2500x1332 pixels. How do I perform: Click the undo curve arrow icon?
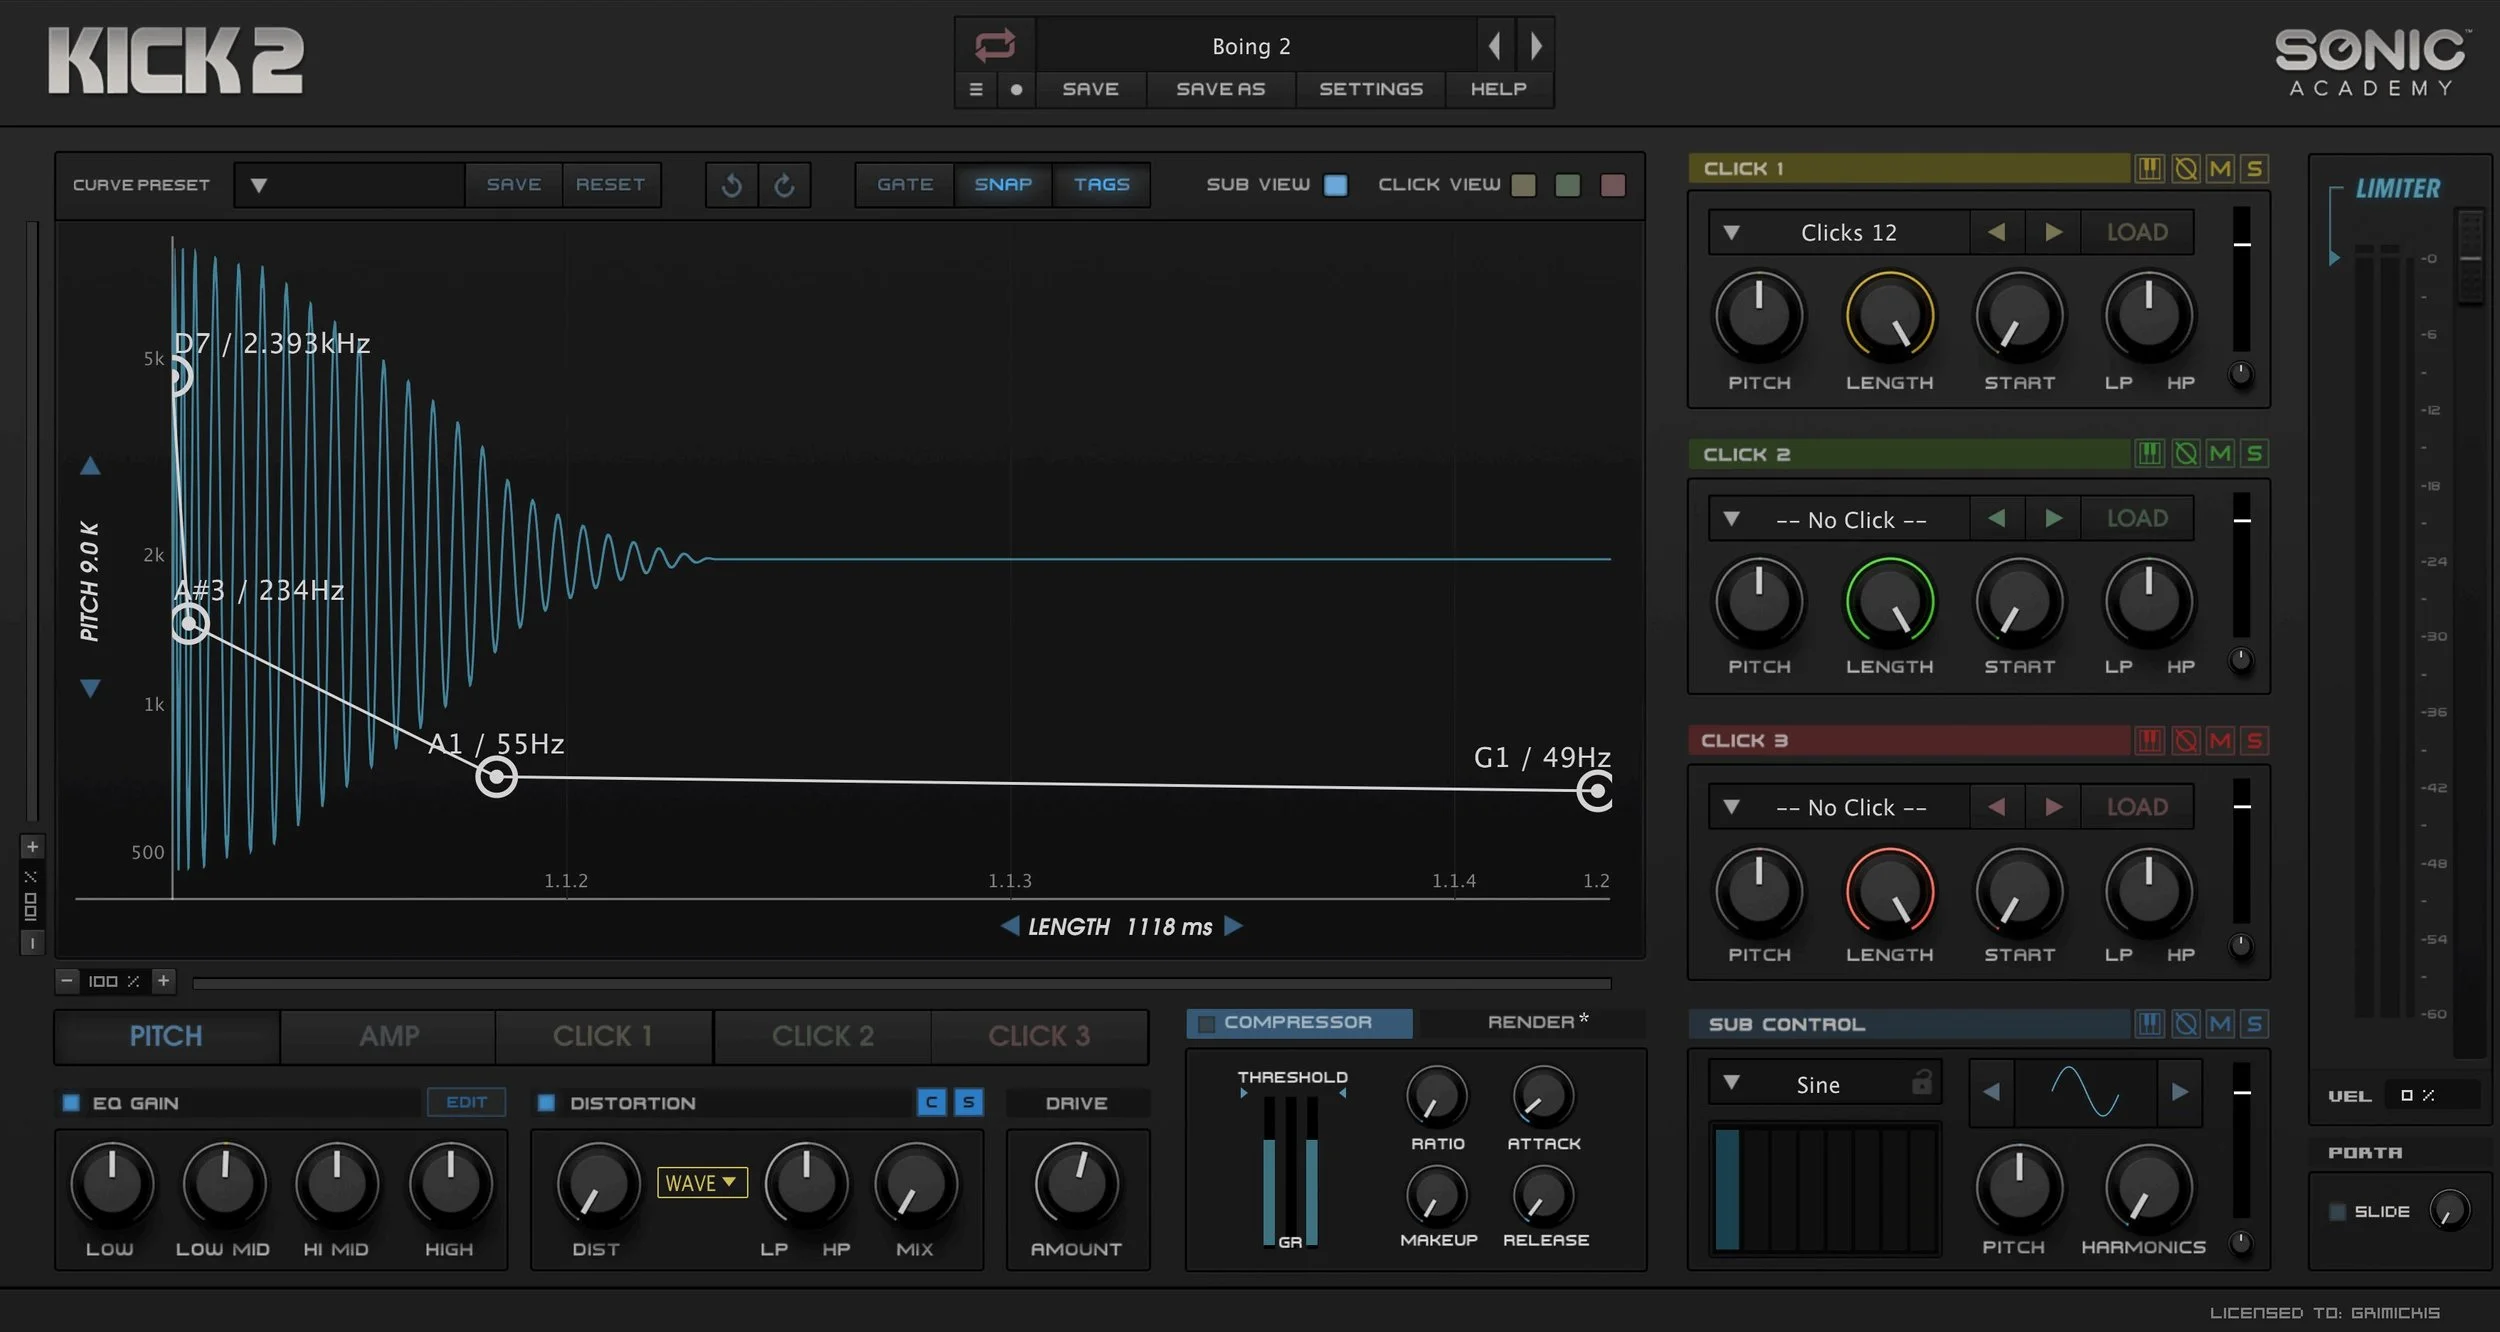732,185
